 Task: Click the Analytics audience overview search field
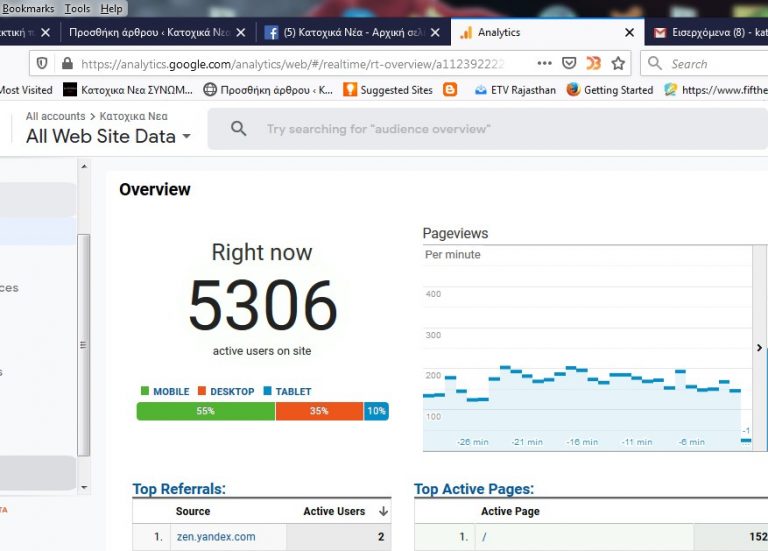click(x=480, y=129)
